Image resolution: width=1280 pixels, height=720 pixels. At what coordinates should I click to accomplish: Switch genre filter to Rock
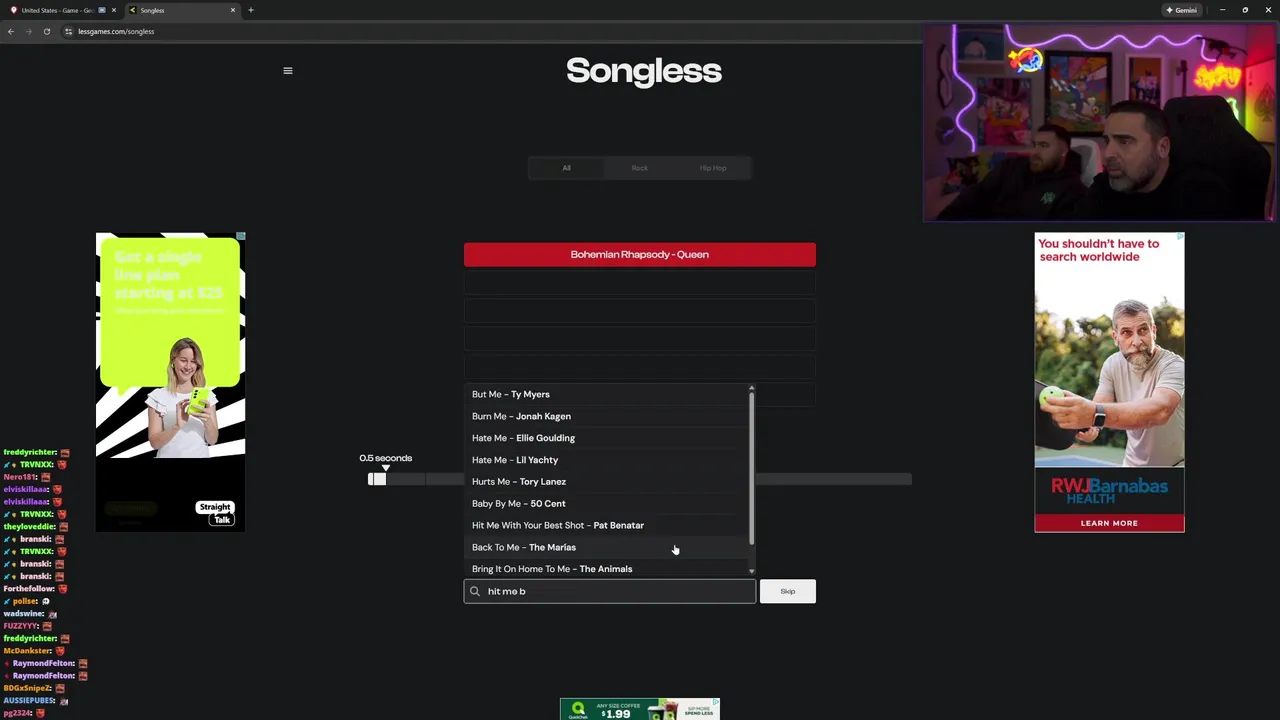(x=640, y=168)
